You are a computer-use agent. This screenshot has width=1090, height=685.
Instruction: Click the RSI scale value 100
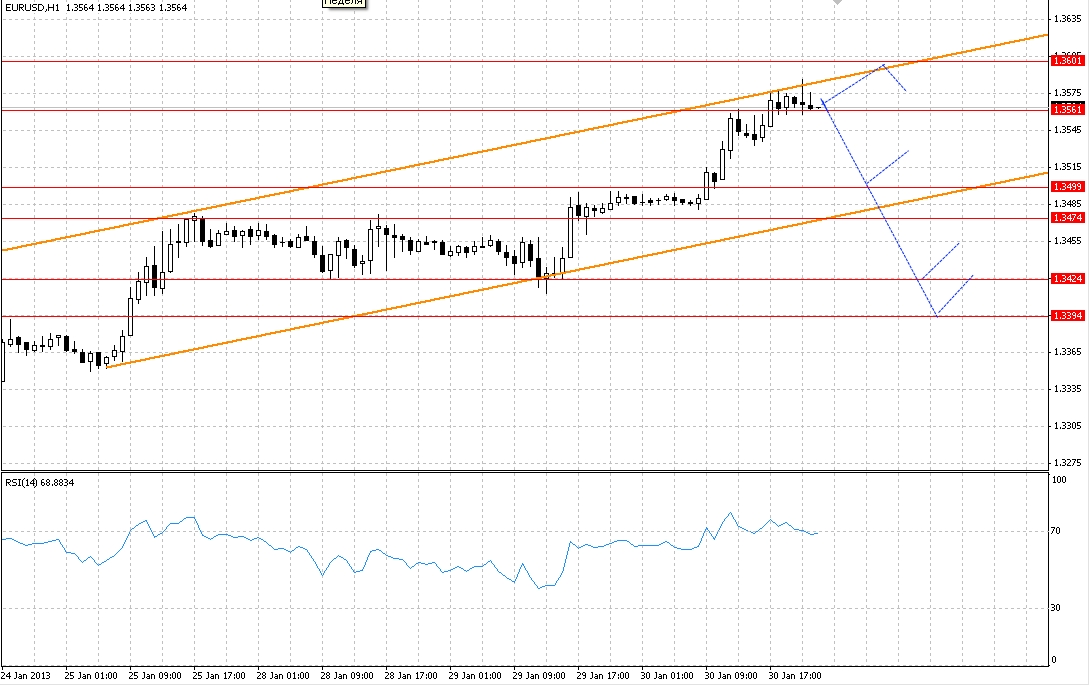coord(1059,480)
